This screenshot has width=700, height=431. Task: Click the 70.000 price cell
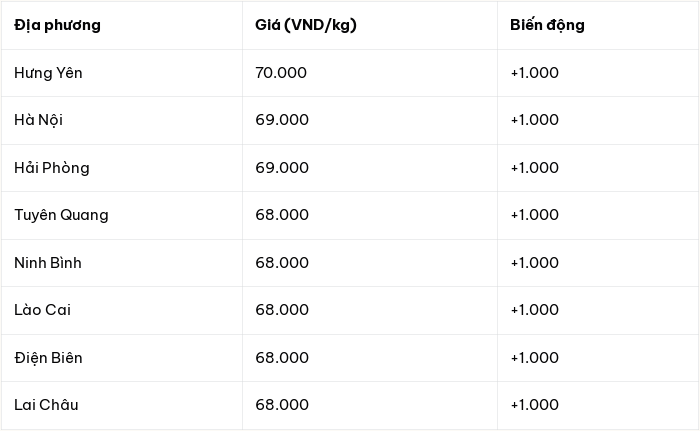pyautogui.click(x=281, y=73)
